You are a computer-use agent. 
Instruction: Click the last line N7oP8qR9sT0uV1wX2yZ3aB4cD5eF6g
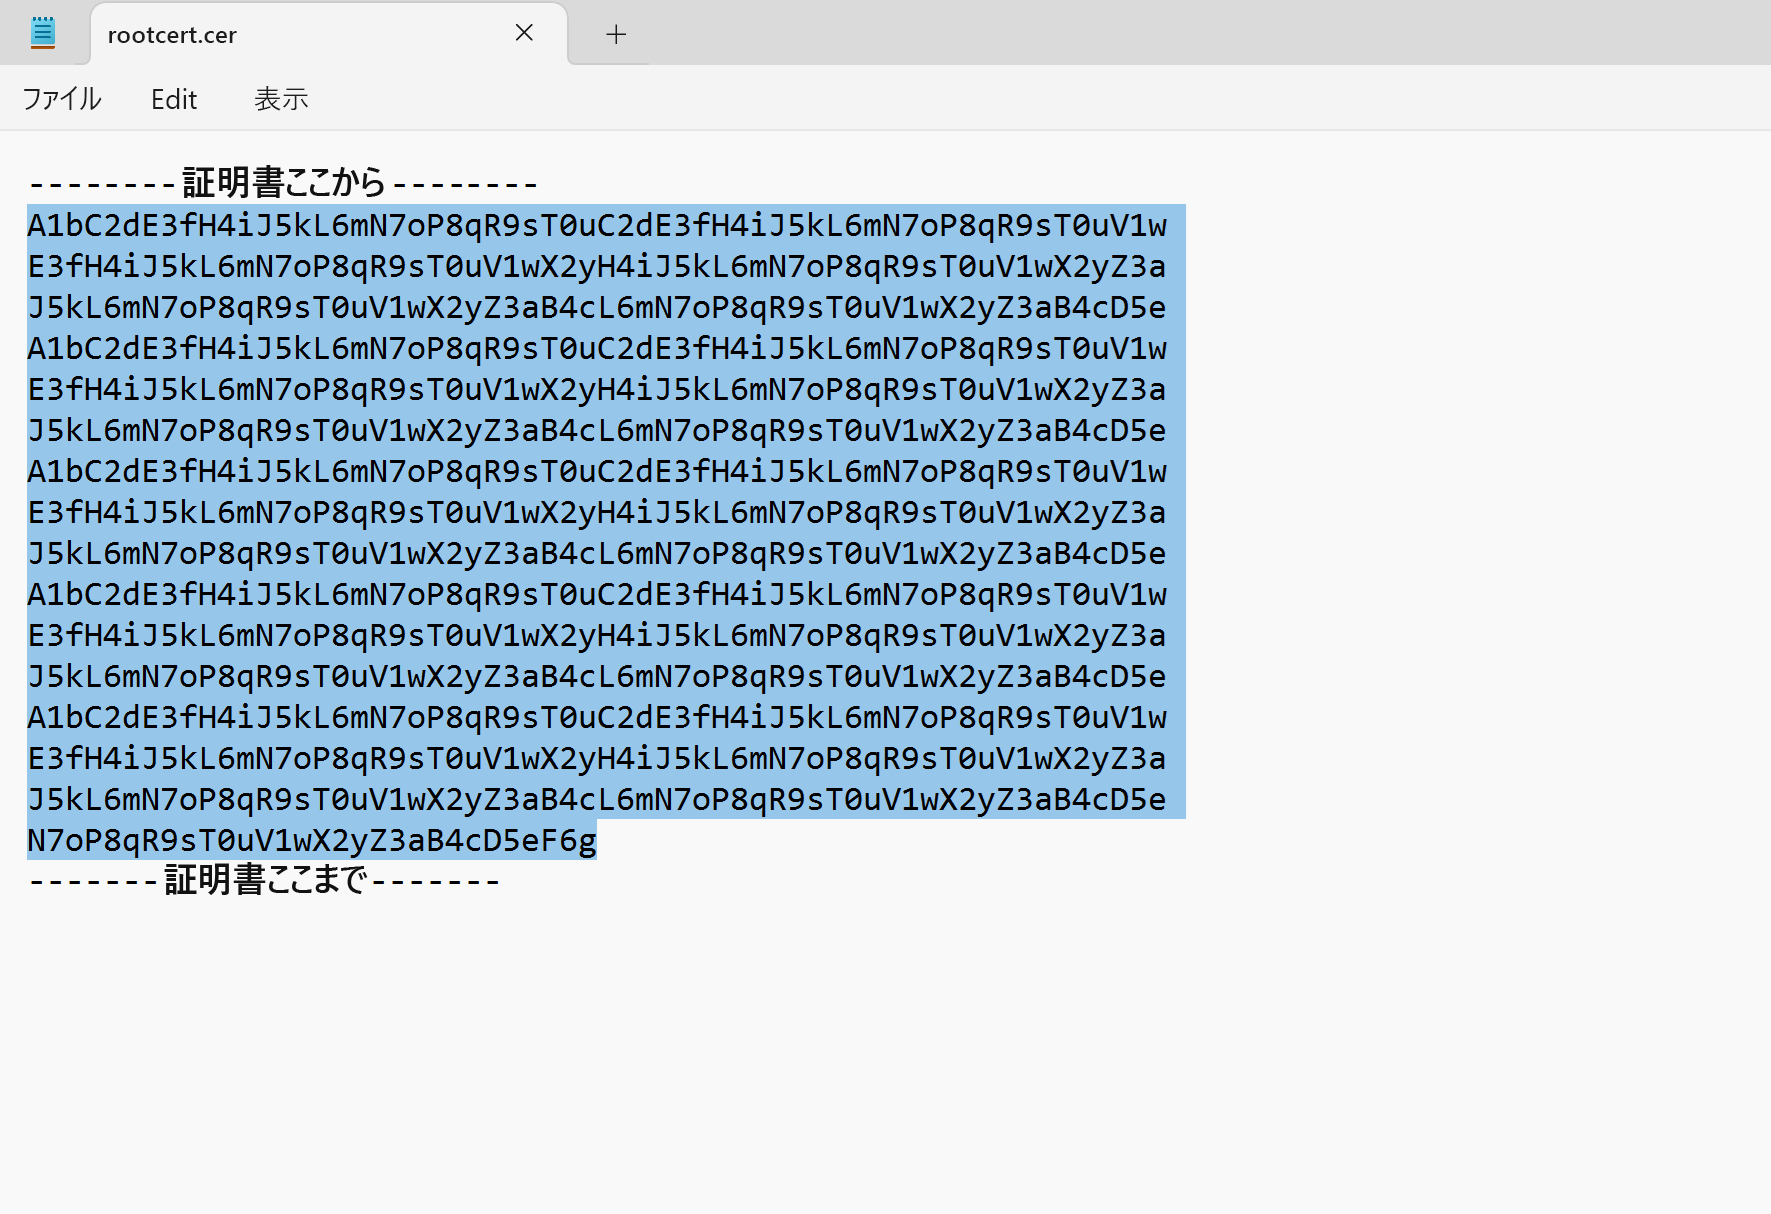pos(312,840)
